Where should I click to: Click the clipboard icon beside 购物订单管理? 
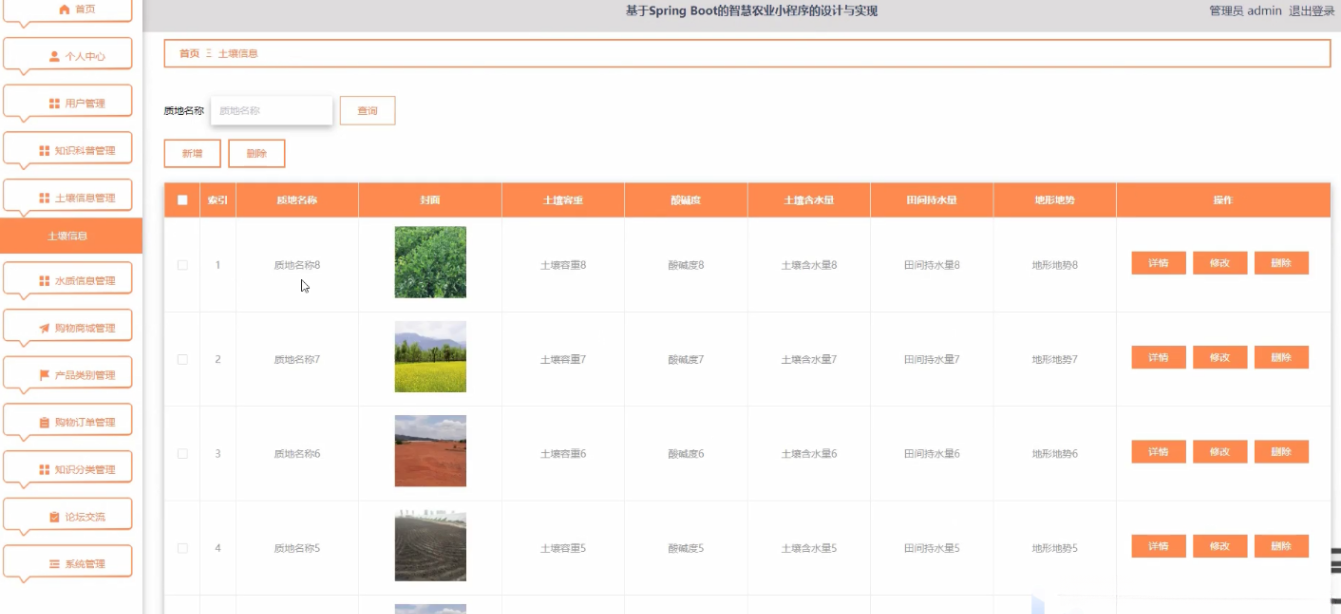44,423
